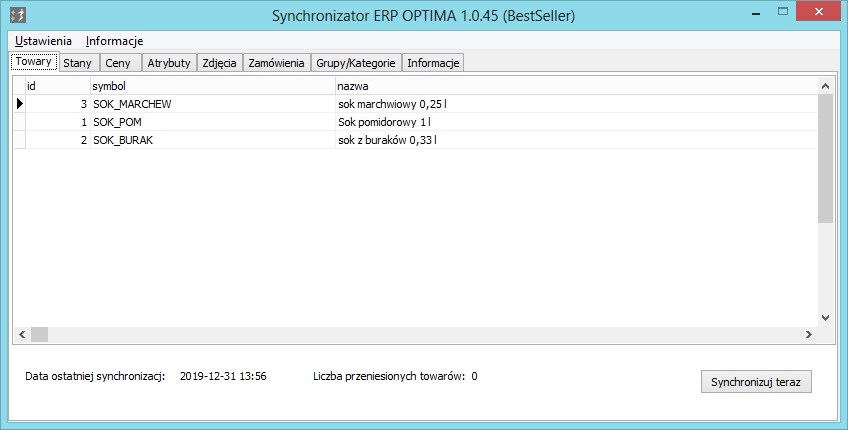Screen dimensions: 848x430
Task: Click the row header of SOK_POM row
Action: coord(19,122)
